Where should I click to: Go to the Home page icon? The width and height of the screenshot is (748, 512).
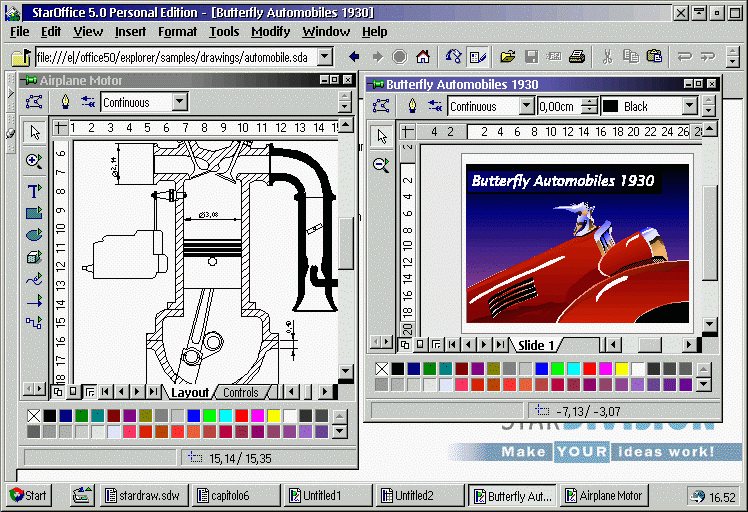click(423, 57)
